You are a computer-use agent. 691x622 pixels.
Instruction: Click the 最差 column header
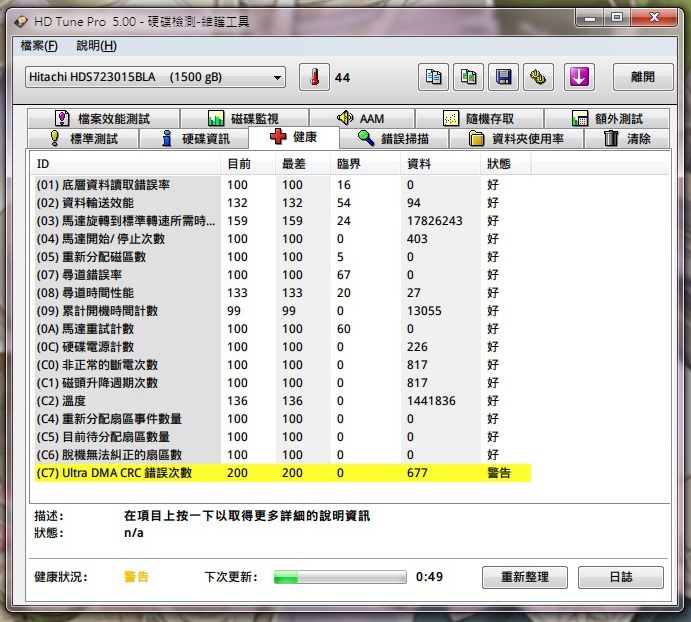click(x=303, y=164)
